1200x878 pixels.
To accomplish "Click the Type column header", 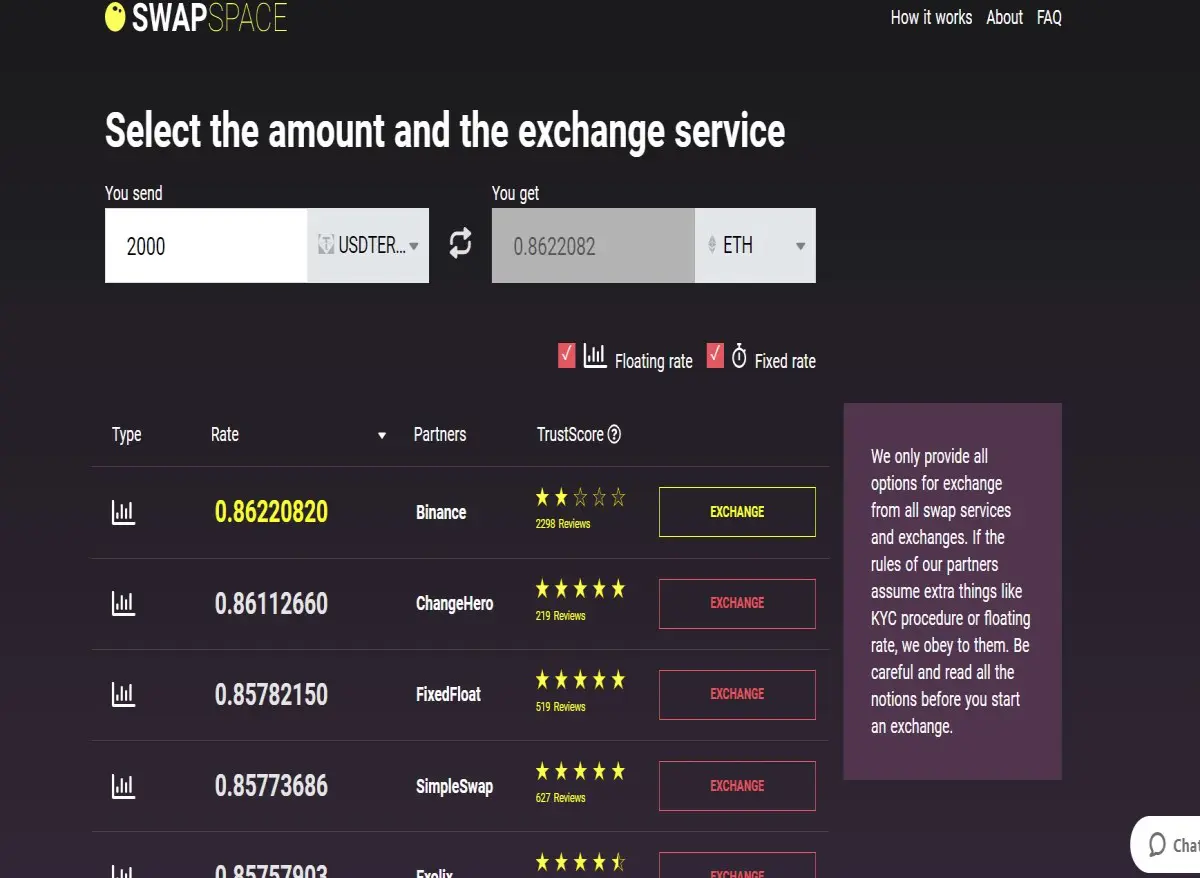I will pyautogui.click(x=126, y=435).
